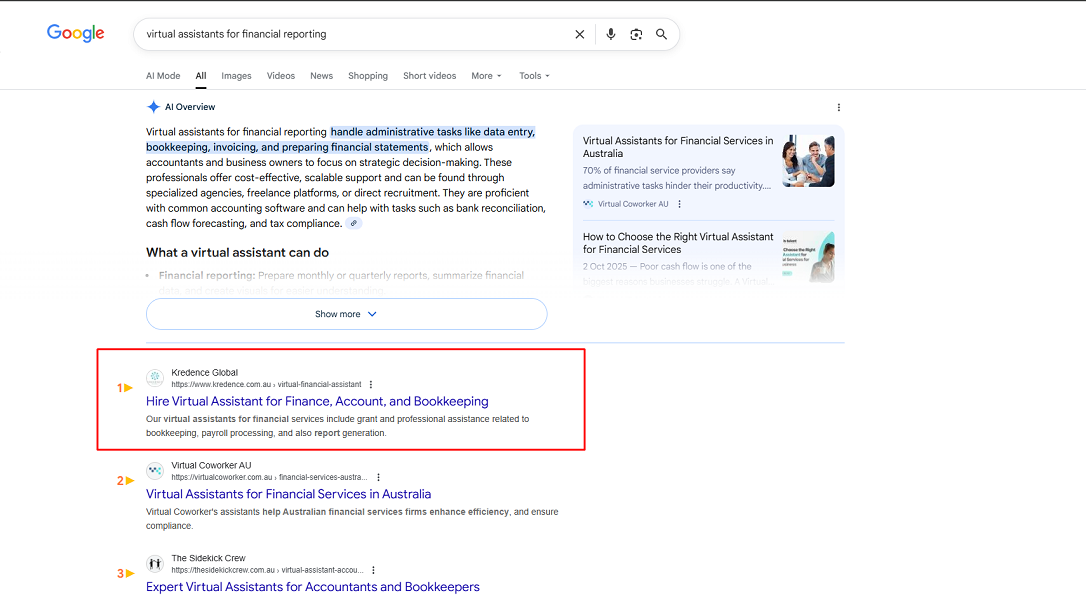Image resolution: width=1086 pixels, height=600 pixels.
Task: Expand the More search filters dropdown
Action: (486, 76)
